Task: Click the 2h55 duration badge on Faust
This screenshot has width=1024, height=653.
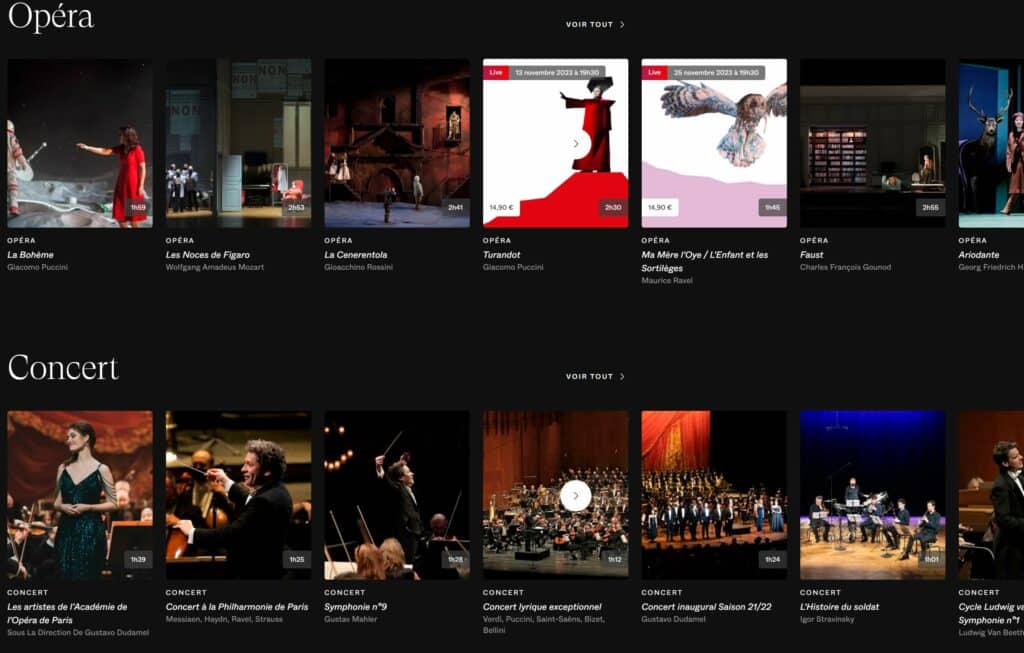Action: tap(931, 208)
